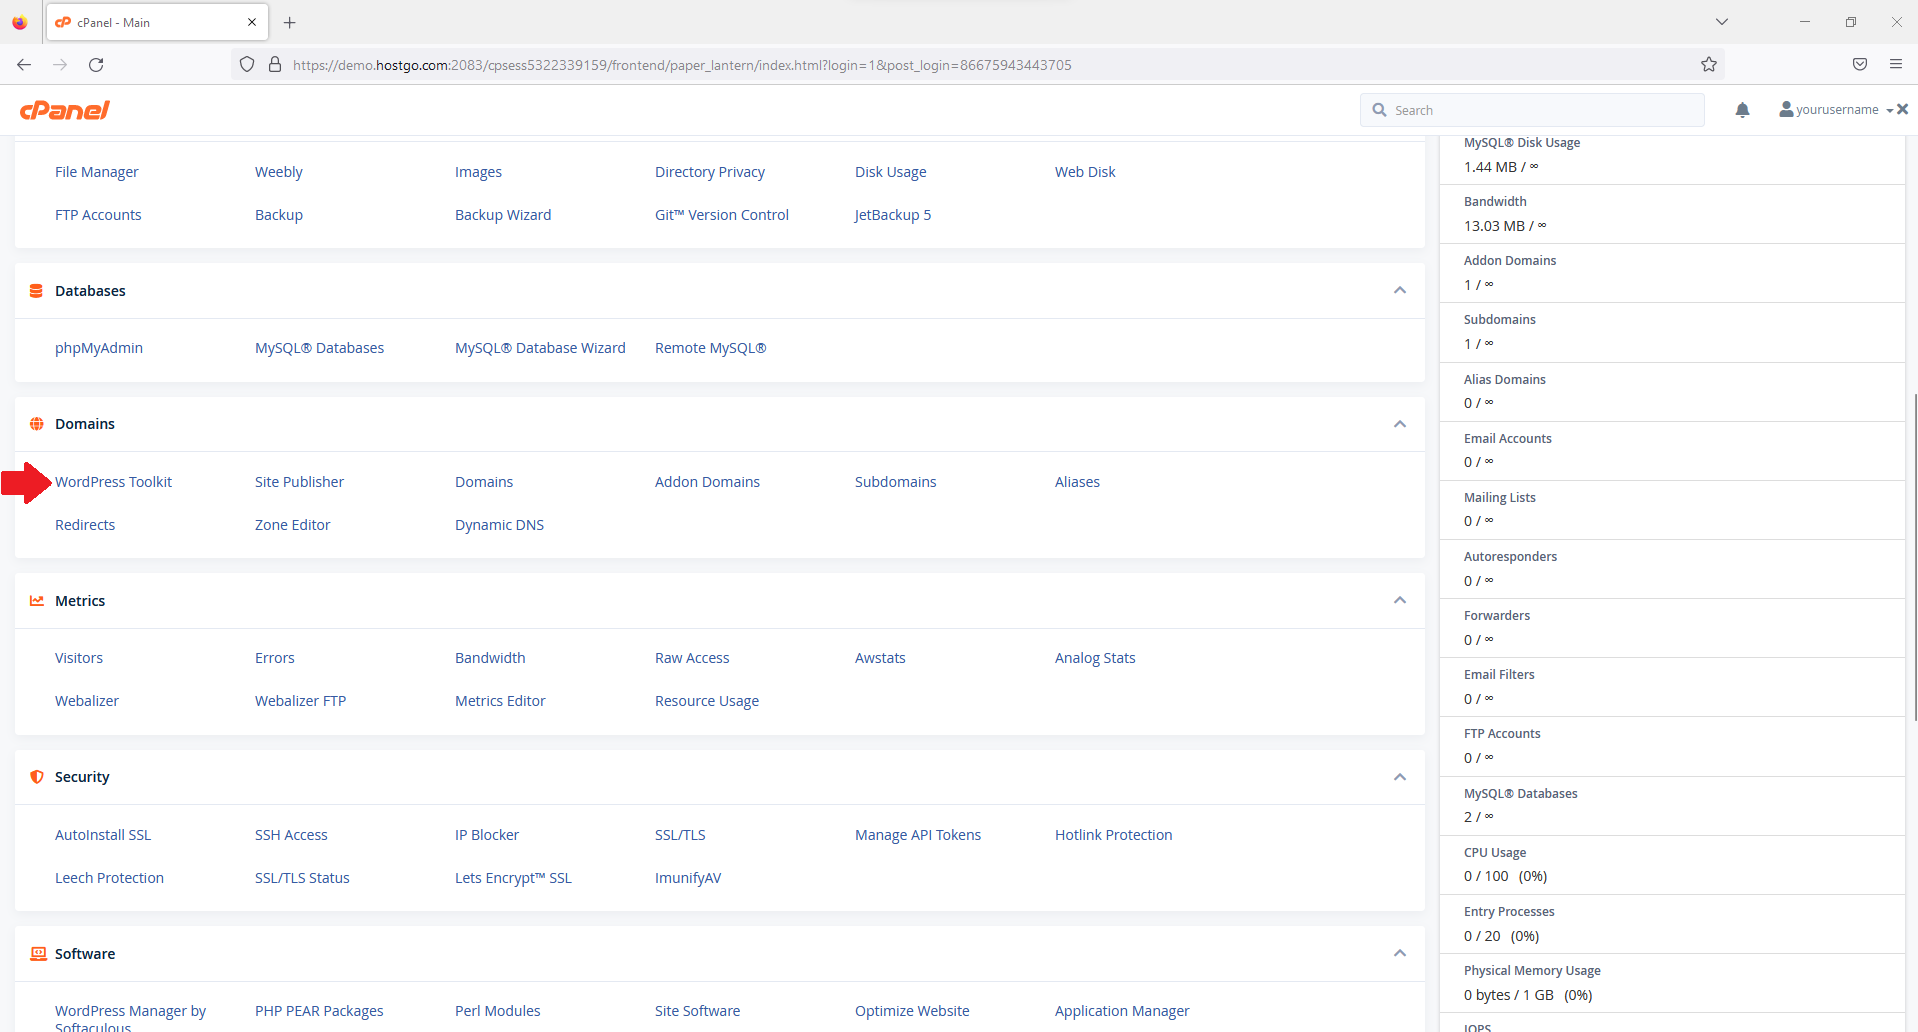Open the Zone Editor link
This screenshot has height=1032, width=1918.
(292, 525)
